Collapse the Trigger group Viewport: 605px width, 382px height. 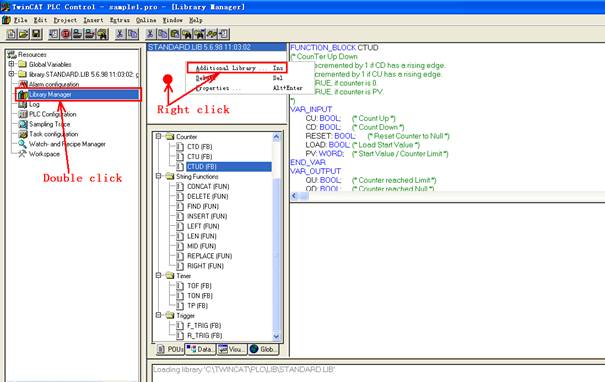coord(159,315)
